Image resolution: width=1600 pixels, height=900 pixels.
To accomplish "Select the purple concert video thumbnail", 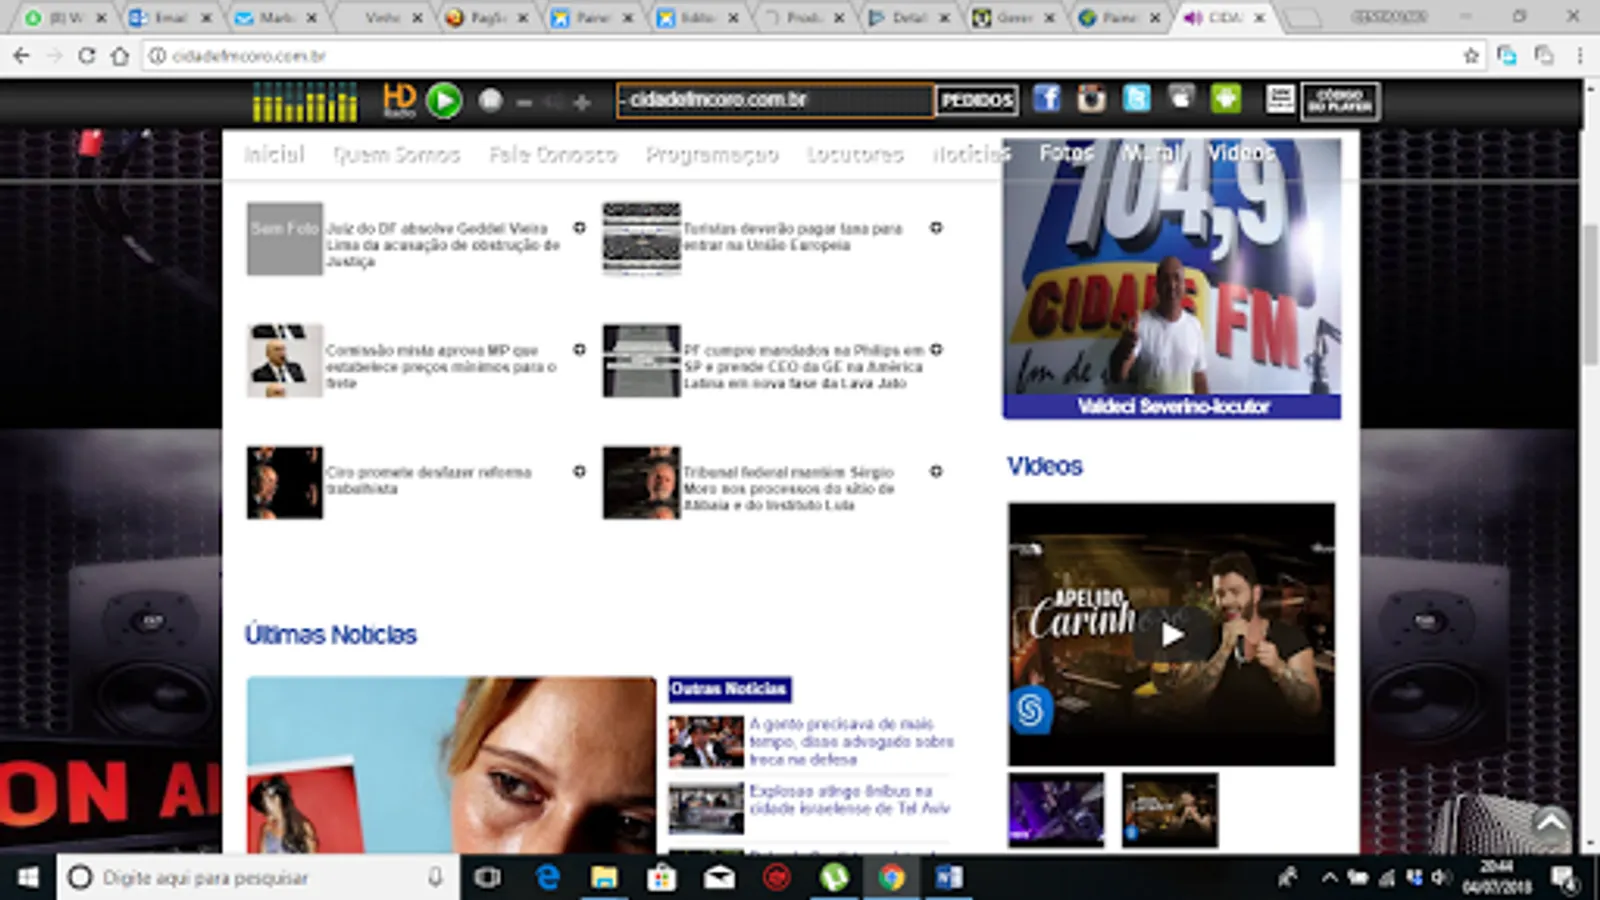I will 1056,810.
